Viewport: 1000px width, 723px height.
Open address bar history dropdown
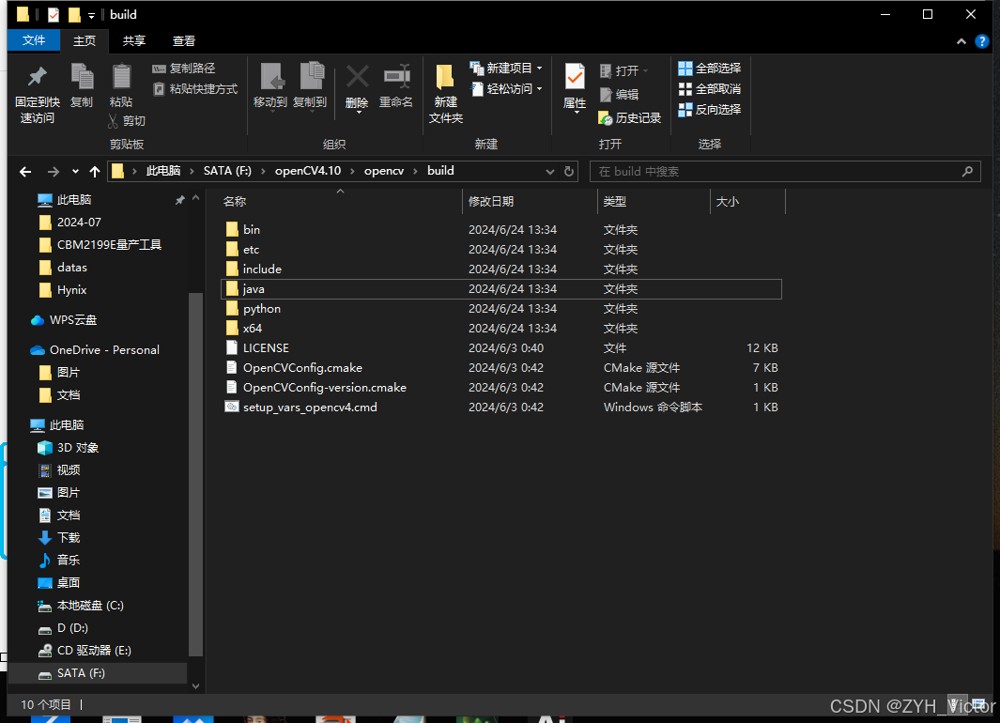550,172
